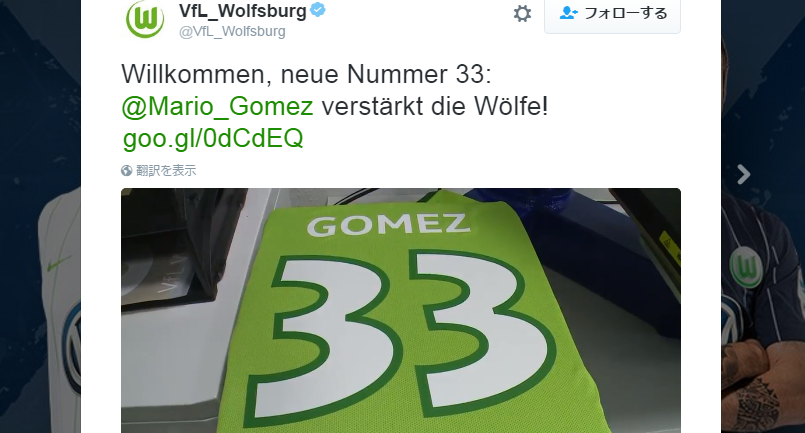Open the goo.gl/0dCdEQ link
Image resolution: width=805 pixels, height=433 pixels.
coord(213,138)
